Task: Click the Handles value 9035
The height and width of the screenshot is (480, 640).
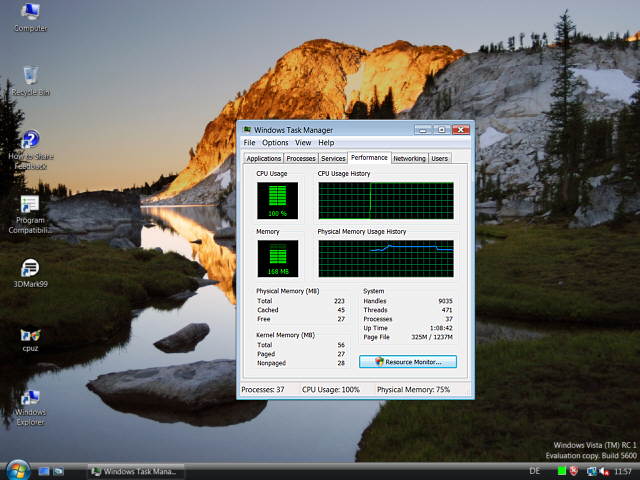Action: [x=445, y=301]
